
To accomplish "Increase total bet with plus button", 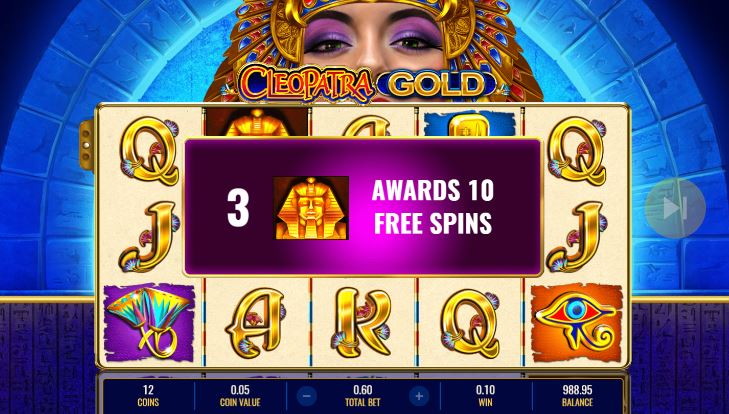I will click(x=419, y=396).
